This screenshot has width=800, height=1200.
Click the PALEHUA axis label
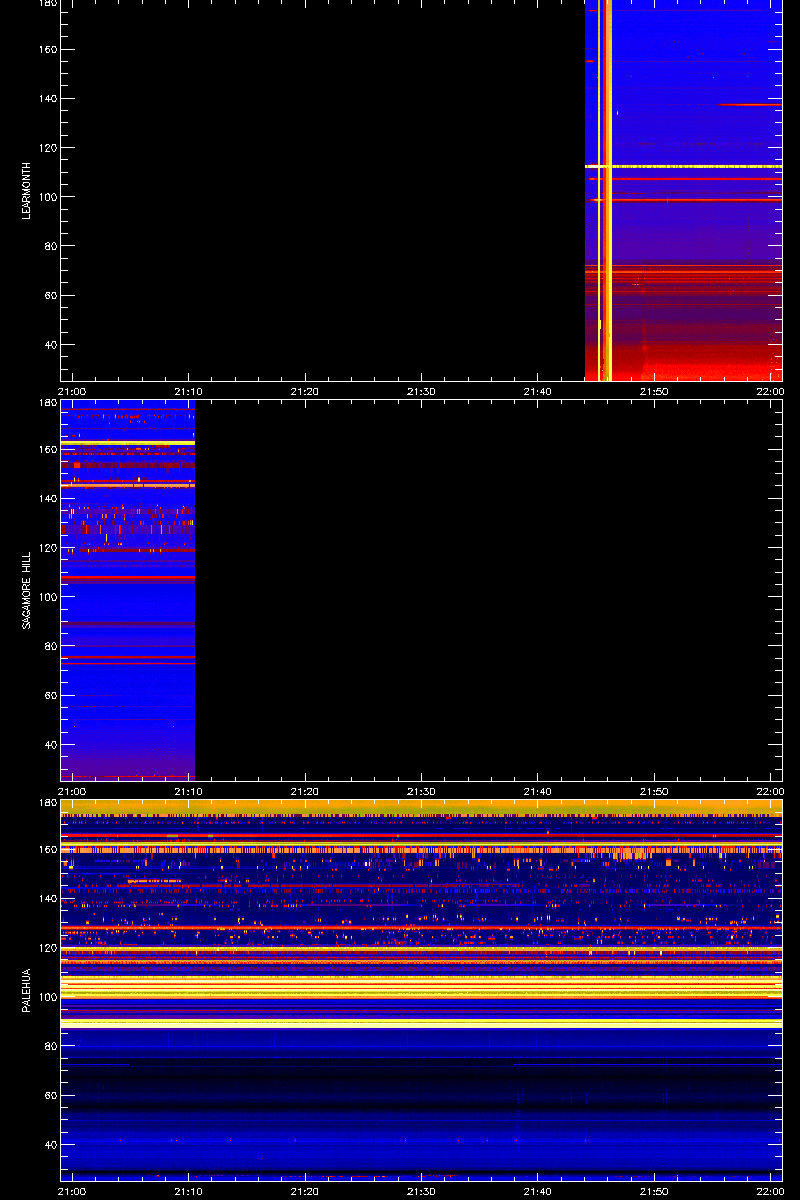point(28,990)
